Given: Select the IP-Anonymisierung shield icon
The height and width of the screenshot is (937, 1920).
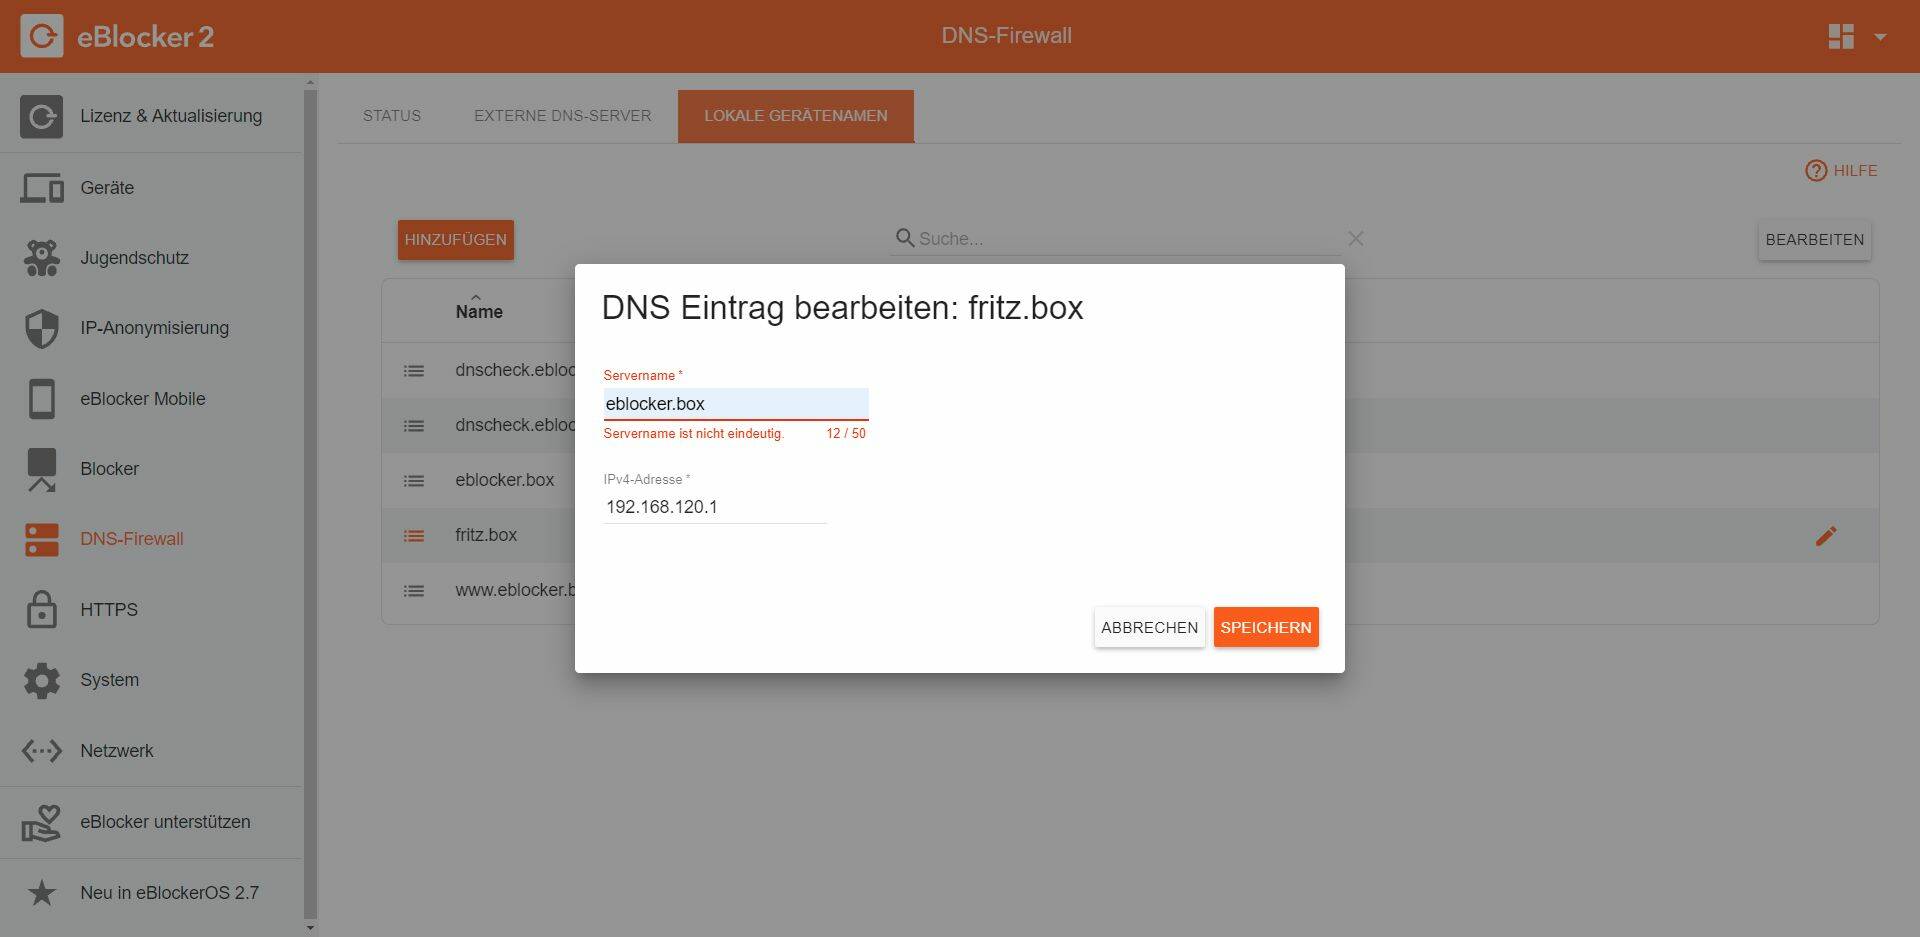Looking at the screenshot, I should point(41,328).
